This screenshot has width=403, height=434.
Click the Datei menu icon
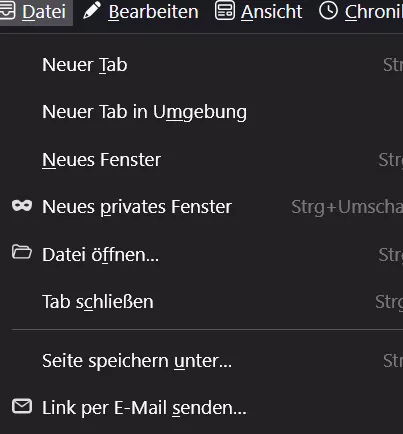click(x=7, y=11)
